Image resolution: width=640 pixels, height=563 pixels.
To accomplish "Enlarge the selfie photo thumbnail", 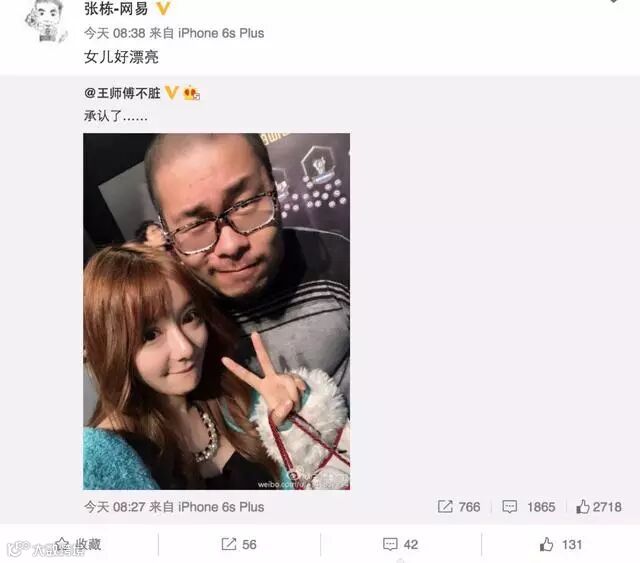I will point(216,311).
